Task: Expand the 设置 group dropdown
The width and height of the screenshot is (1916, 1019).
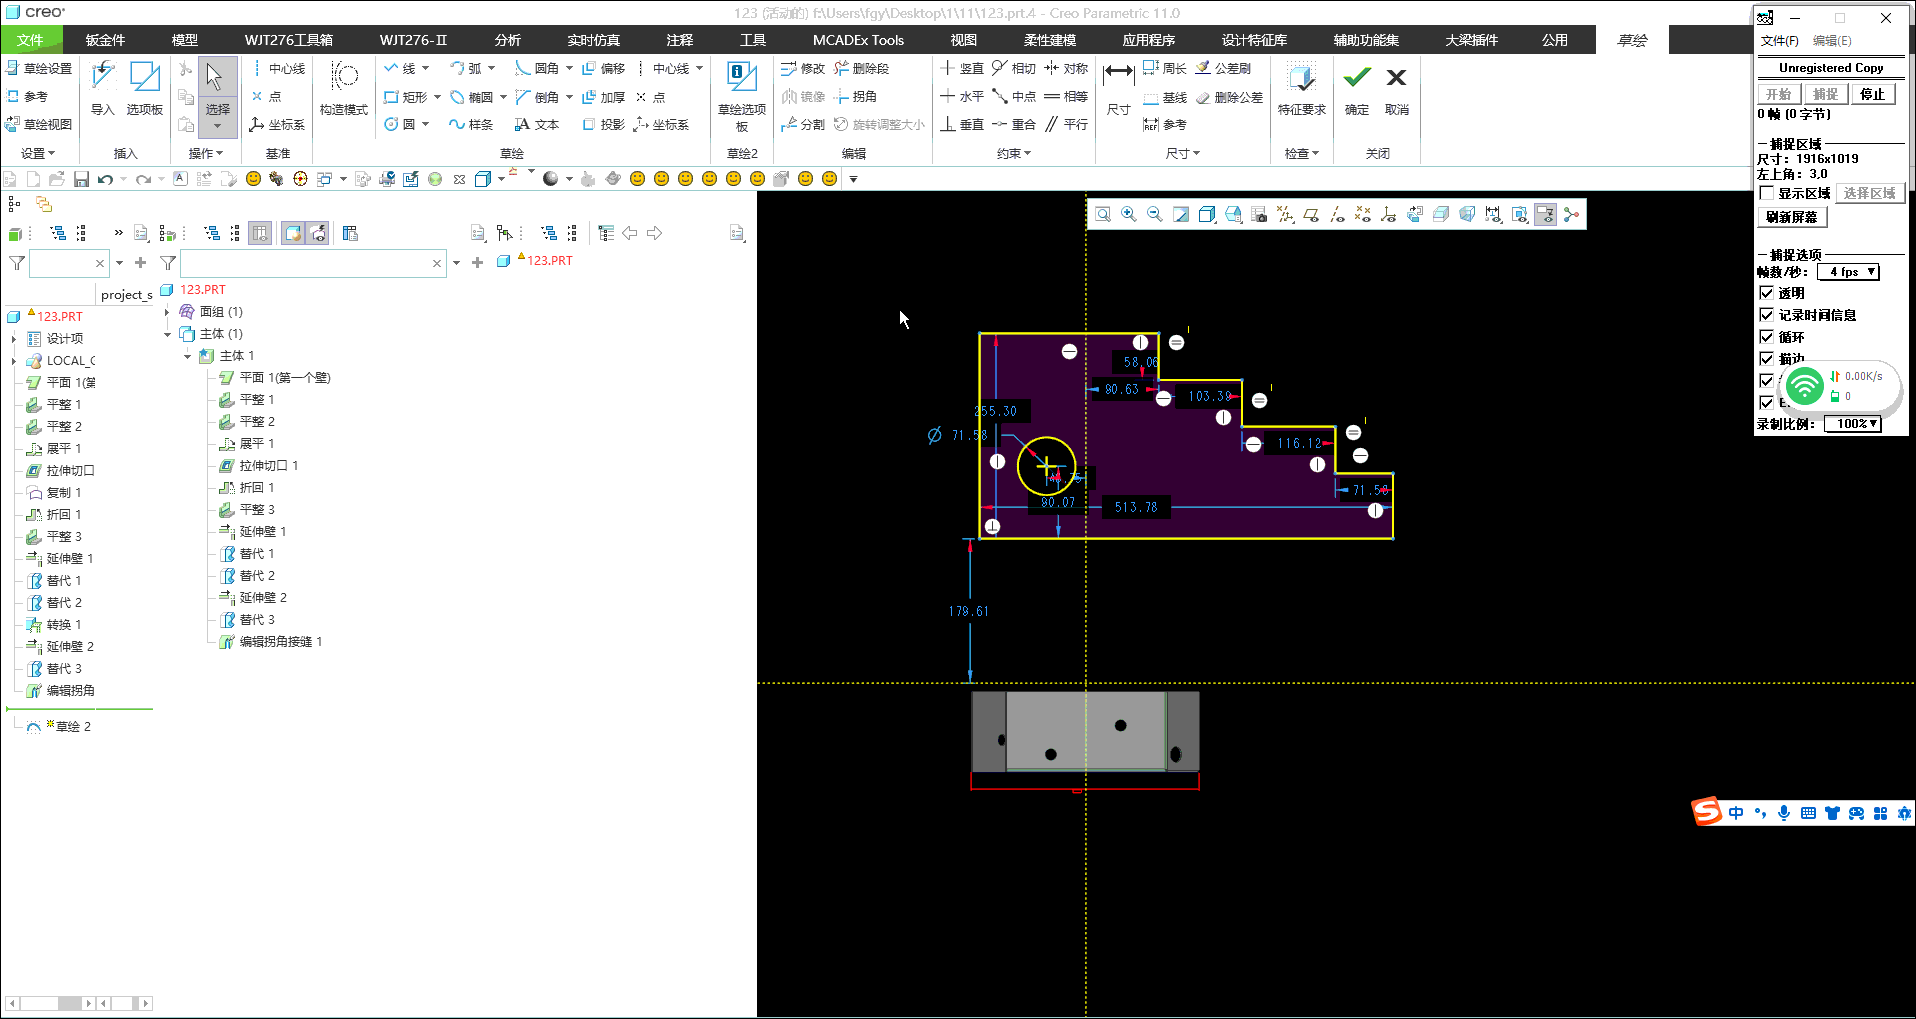Action: coord(38,153)
